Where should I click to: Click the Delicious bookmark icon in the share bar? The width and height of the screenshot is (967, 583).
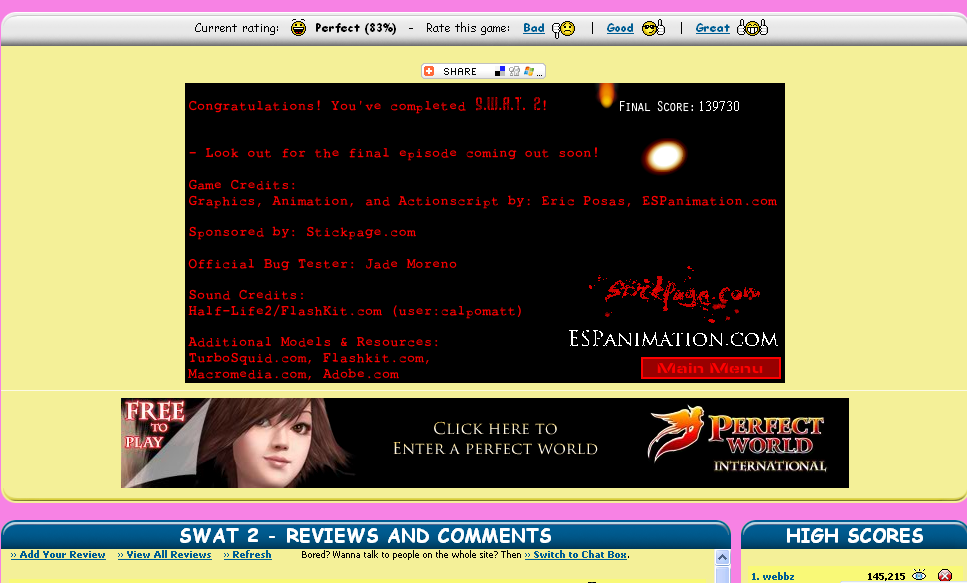coord(501,71)
